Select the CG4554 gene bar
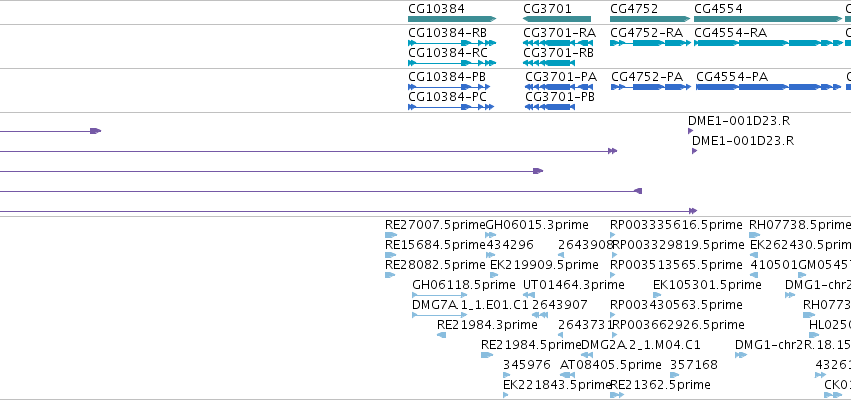The height and width of the screenshot is (400, 851). [x=768, y=19]
